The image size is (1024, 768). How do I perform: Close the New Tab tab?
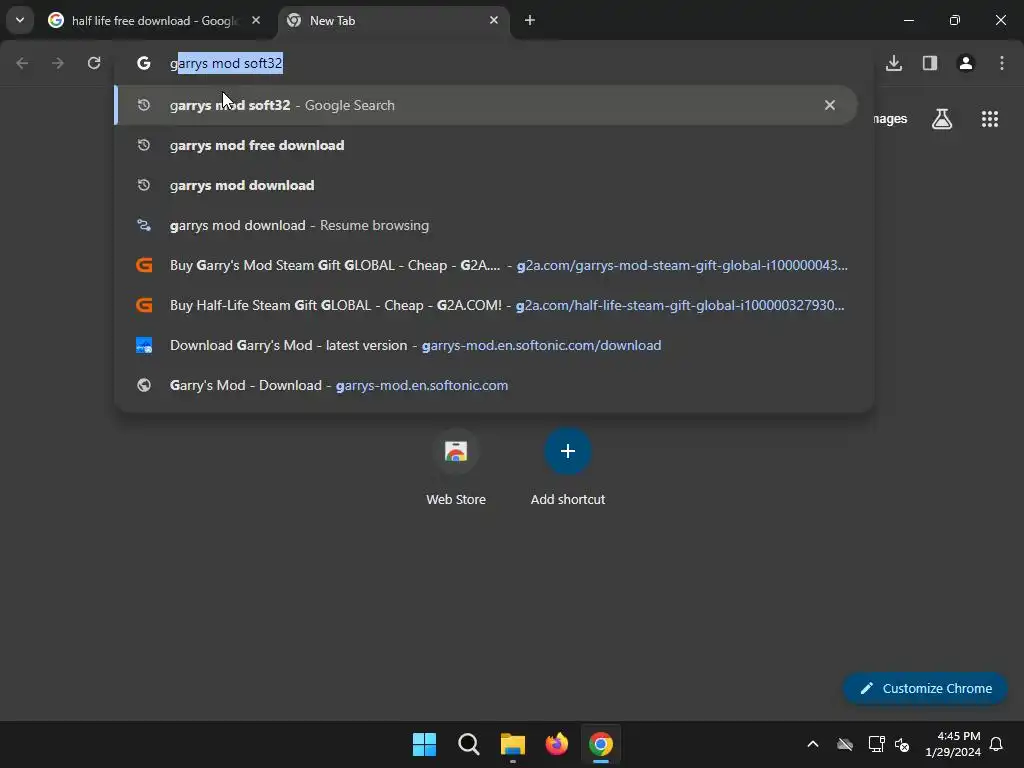point(494,20)
